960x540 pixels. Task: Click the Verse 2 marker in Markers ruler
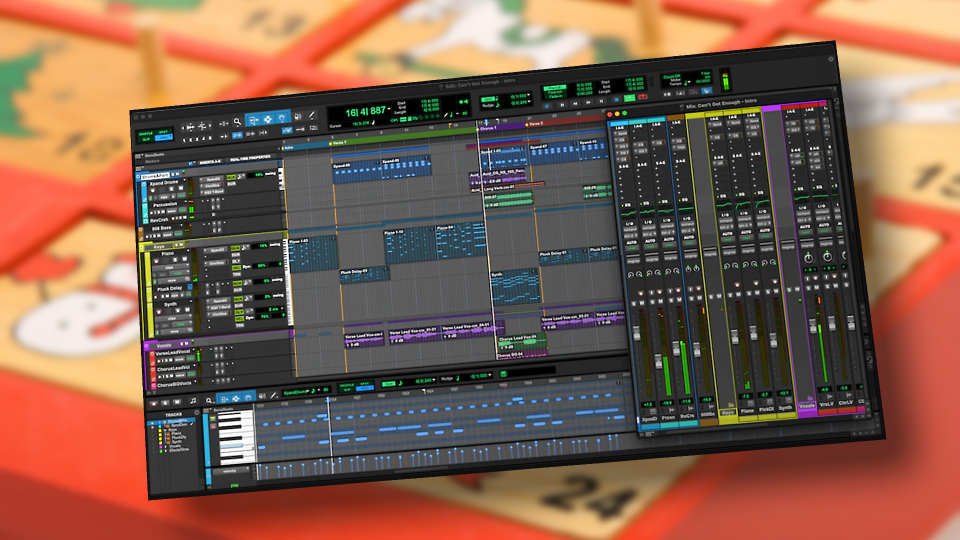535,124
